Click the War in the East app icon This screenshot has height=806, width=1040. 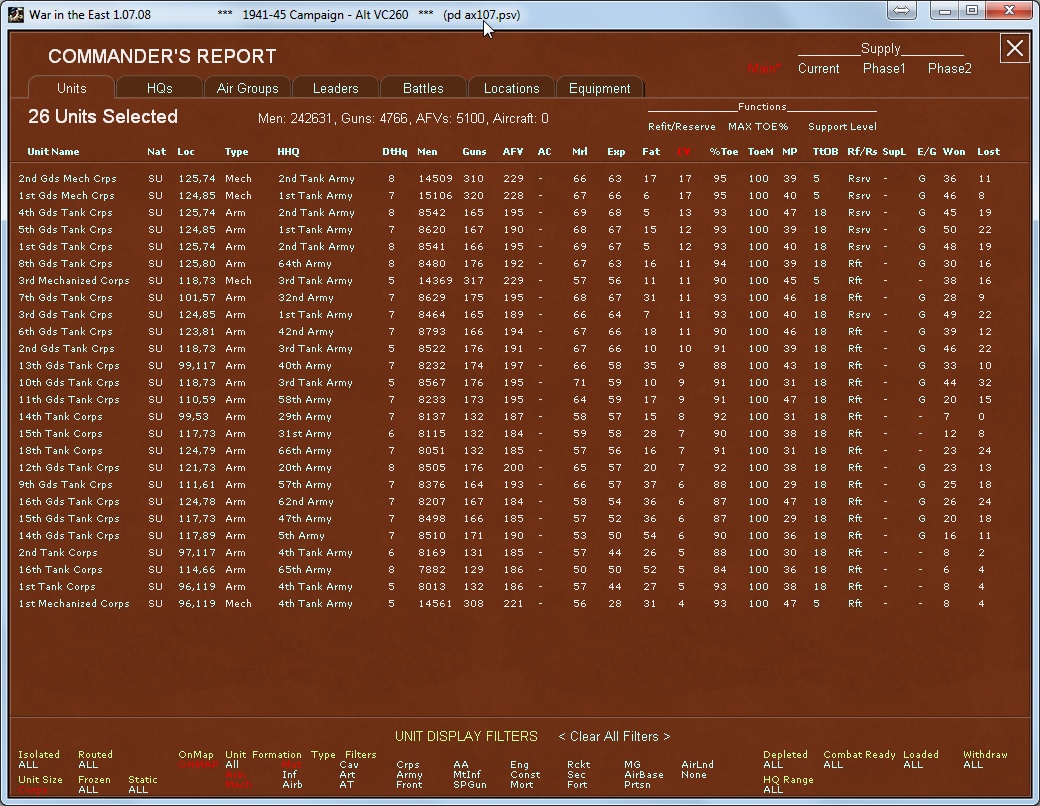[16, 15]
